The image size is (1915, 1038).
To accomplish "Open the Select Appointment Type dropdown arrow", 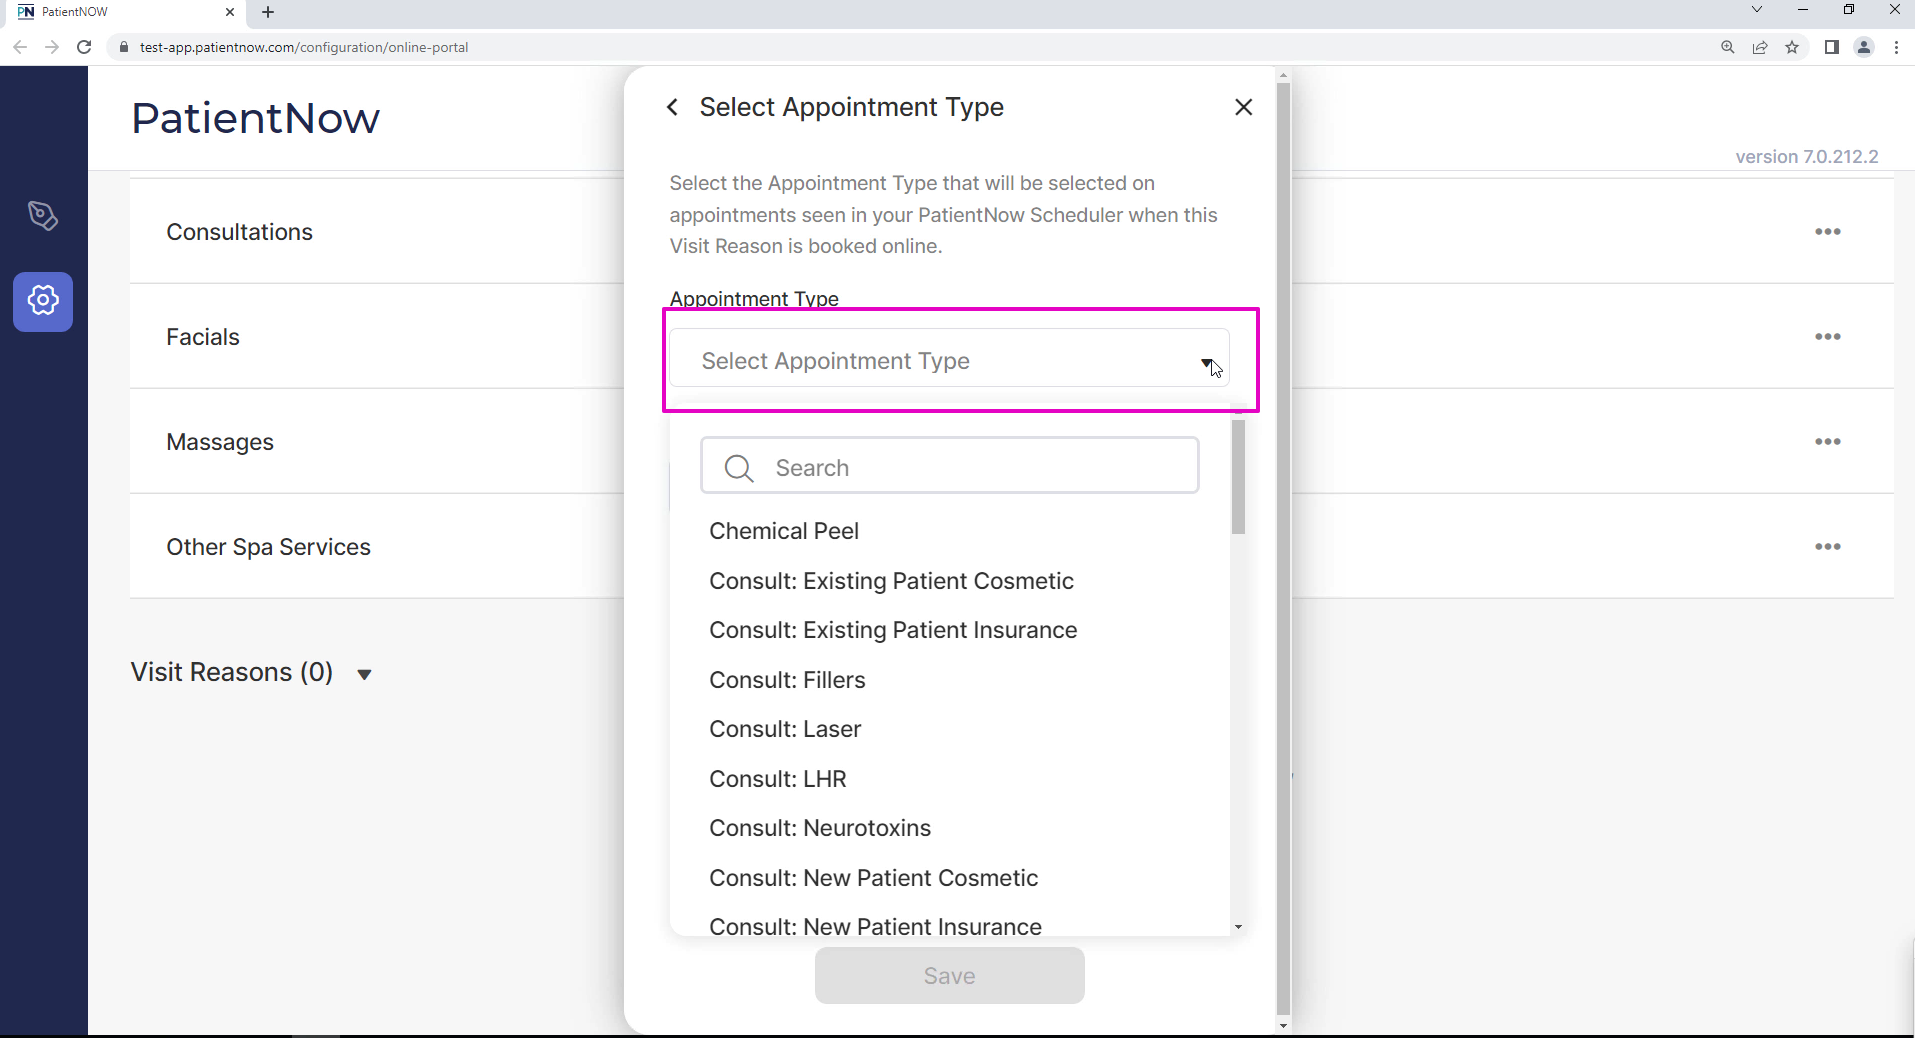I will click(1206, 364).
